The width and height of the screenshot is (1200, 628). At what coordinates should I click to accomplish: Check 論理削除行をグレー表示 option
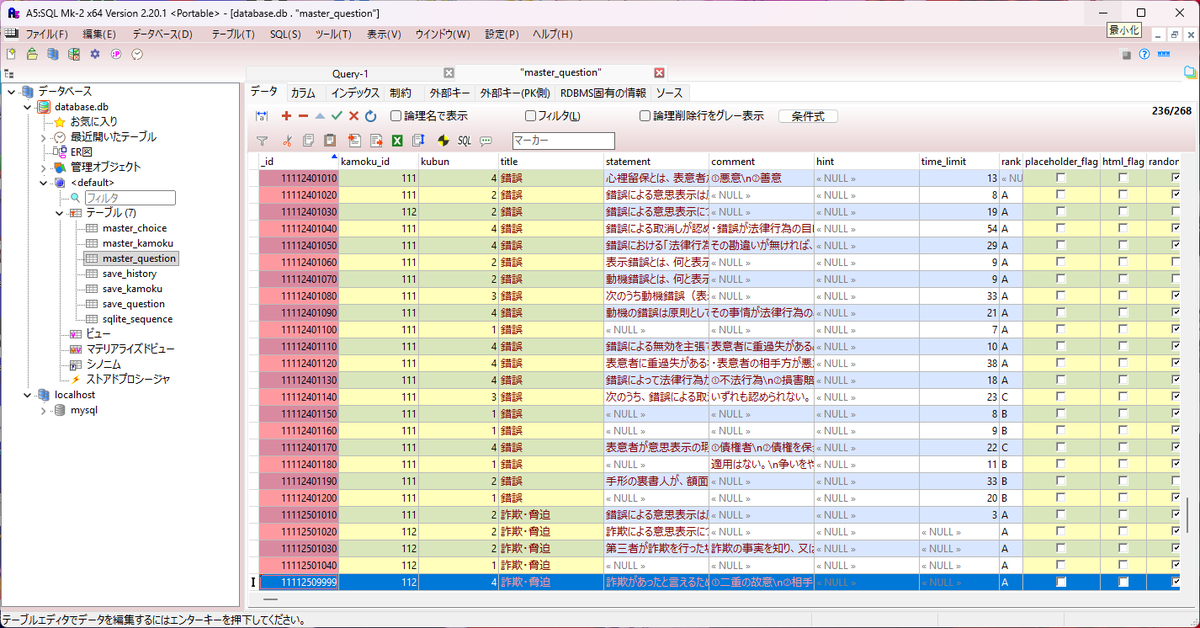[644, 115]
